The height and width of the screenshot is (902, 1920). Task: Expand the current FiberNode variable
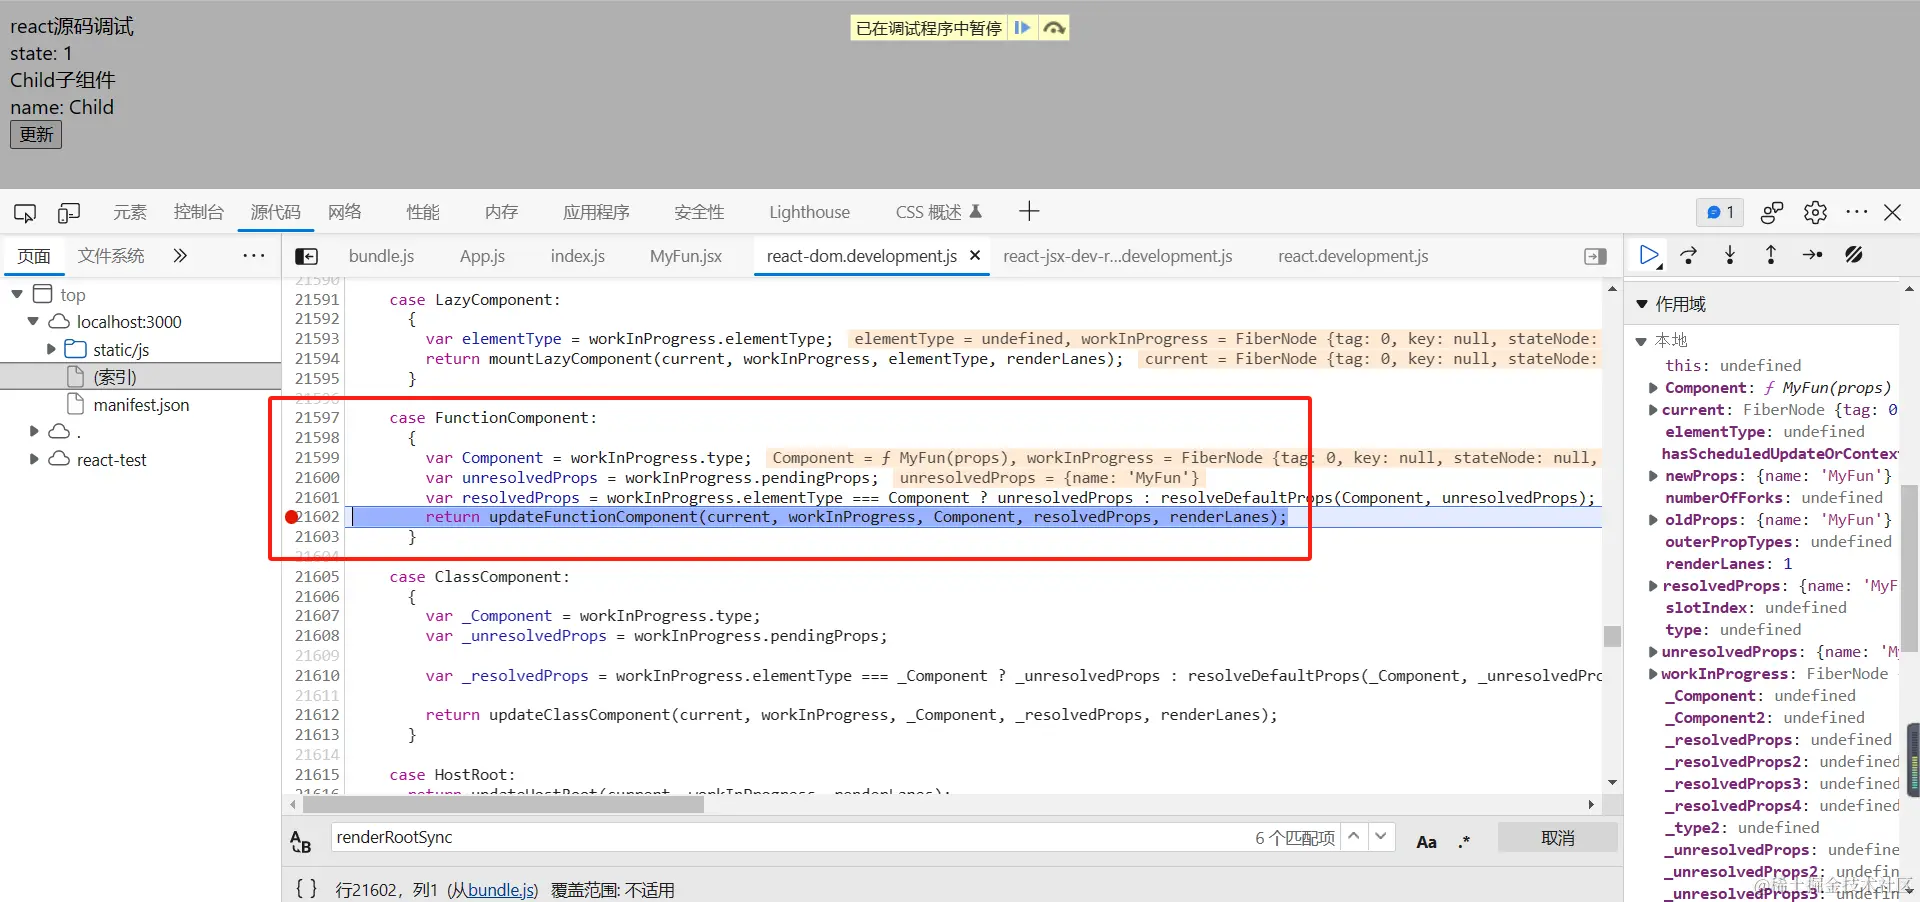(x=1653, y=410)
